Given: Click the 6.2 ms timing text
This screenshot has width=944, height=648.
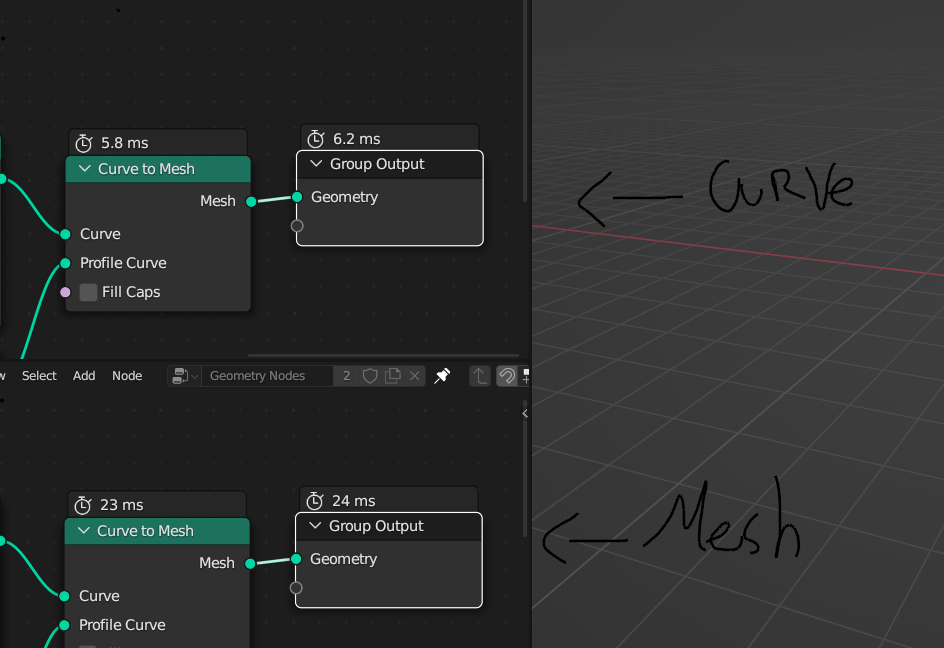Looking at the screenshot, I should 356,139.
